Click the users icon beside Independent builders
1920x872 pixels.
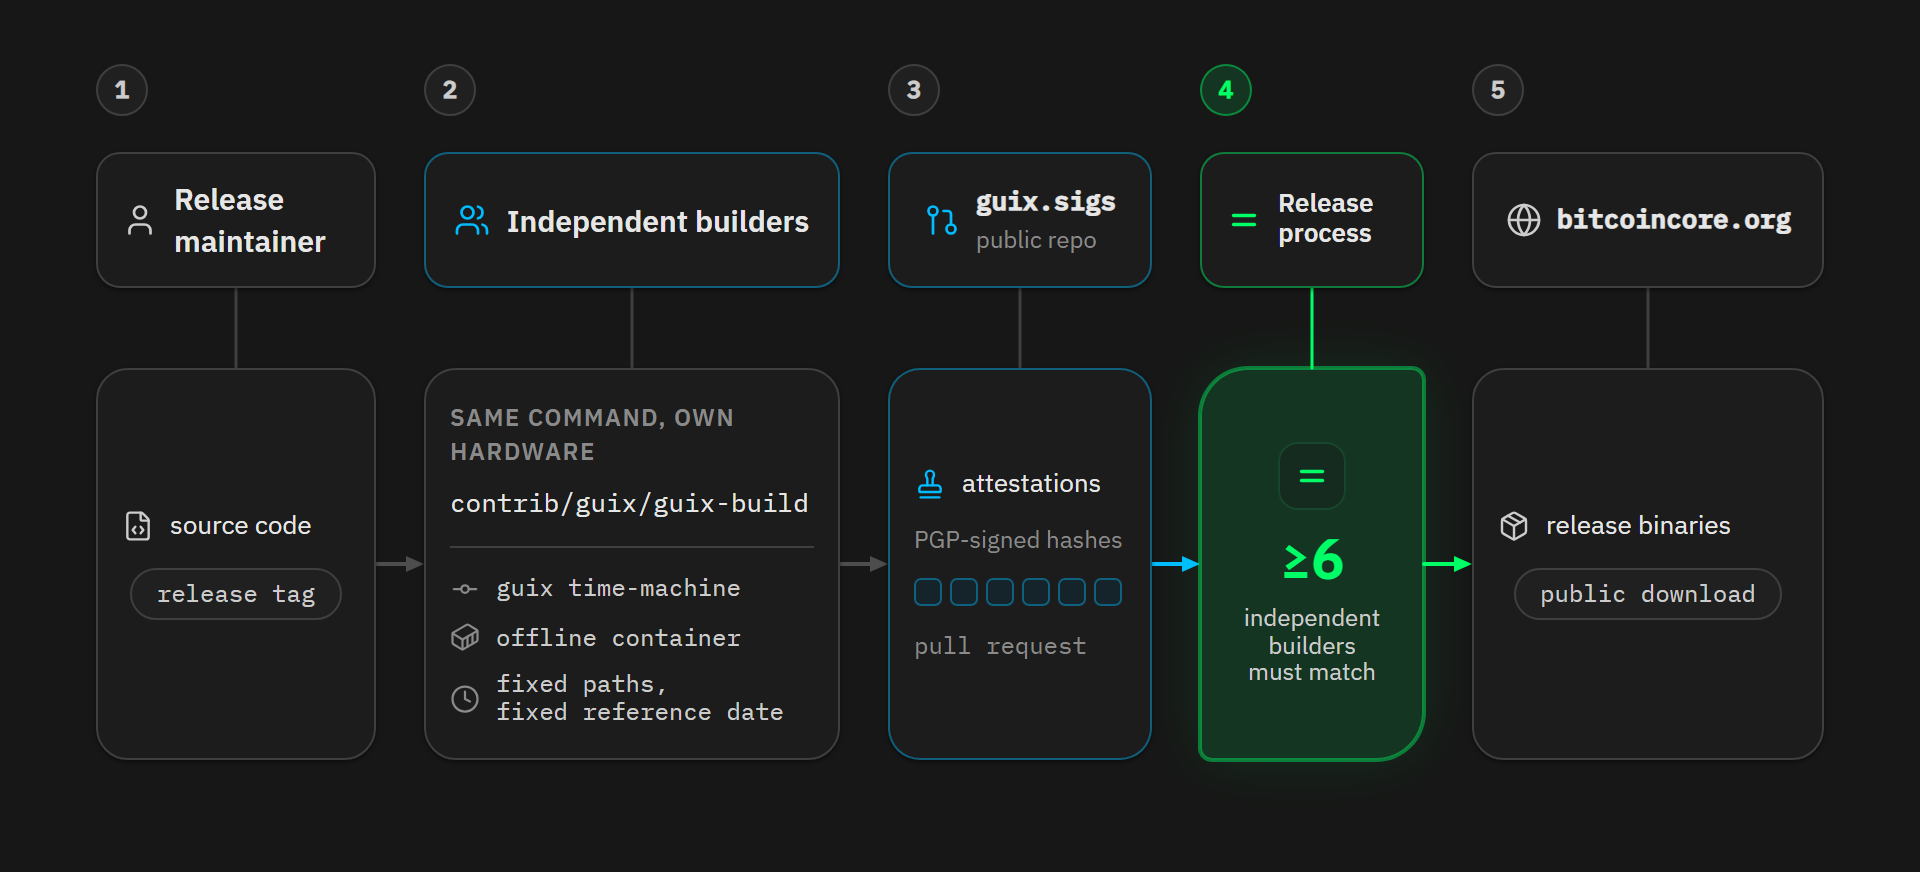tap(472, 220)
